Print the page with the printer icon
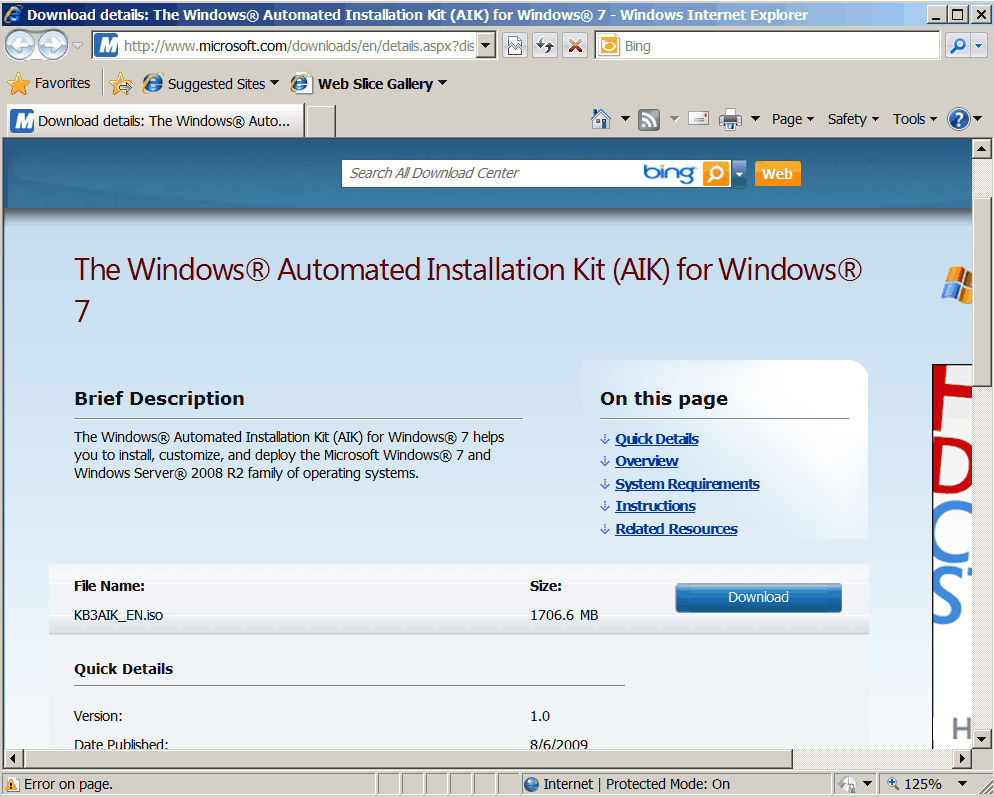Image resolution: width=994 pixels, height=797 pixels. (730, 119)
